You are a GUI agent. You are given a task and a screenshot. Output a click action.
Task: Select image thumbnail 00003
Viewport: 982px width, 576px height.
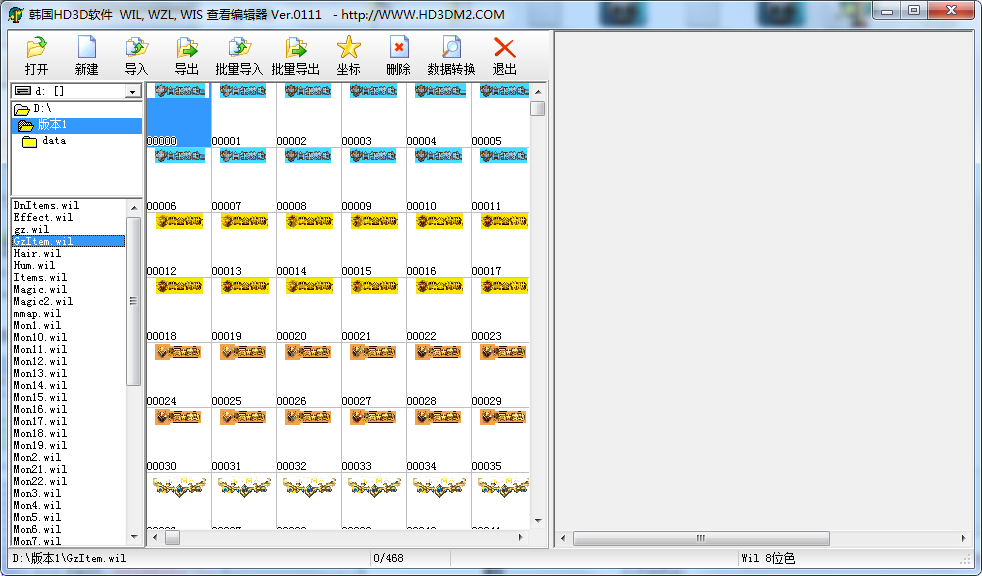373,115
